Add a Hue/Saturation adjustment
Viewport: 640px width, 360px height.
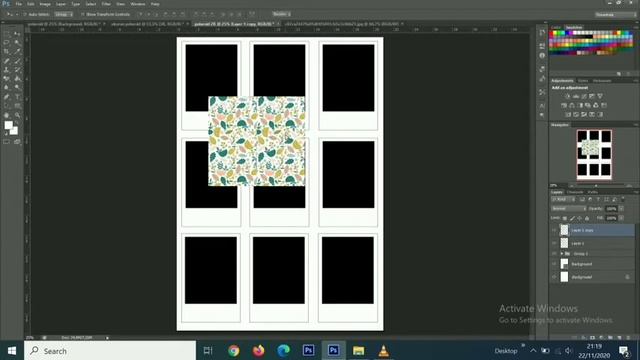coord(564,105)
